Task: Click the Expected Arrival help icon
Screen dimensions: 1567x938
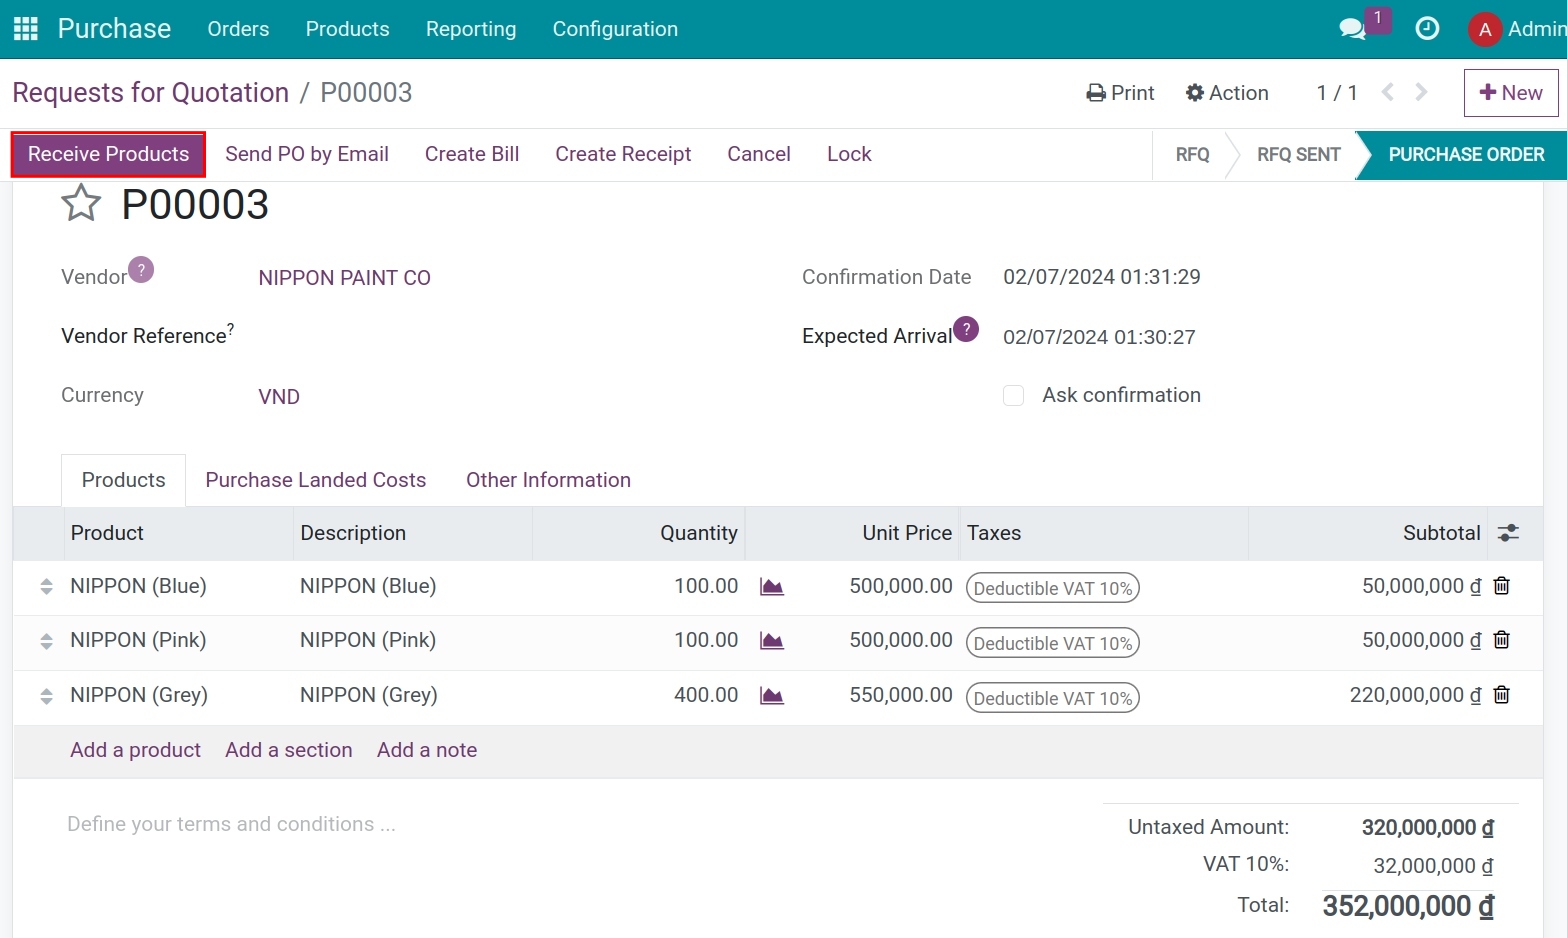Action: (965, 328)
